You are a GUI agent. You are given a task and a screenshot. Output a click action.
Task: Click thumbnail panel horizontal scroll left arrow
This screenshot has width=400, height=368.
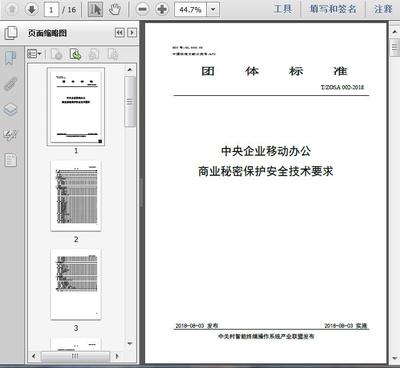[x=33, y=356]
